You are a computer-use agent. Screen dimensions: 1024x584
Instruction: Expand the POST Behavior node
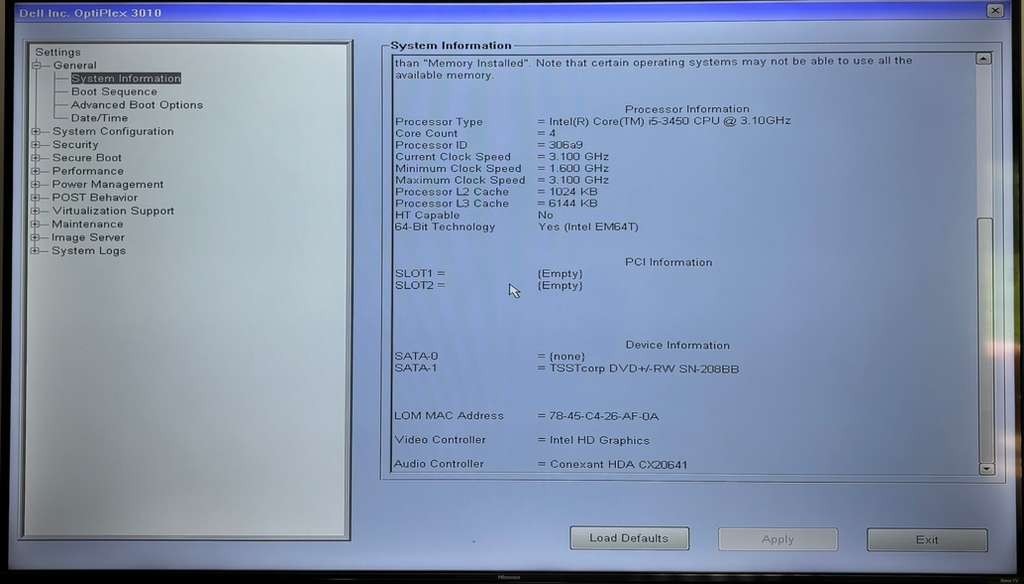click(x=36, y=197)
